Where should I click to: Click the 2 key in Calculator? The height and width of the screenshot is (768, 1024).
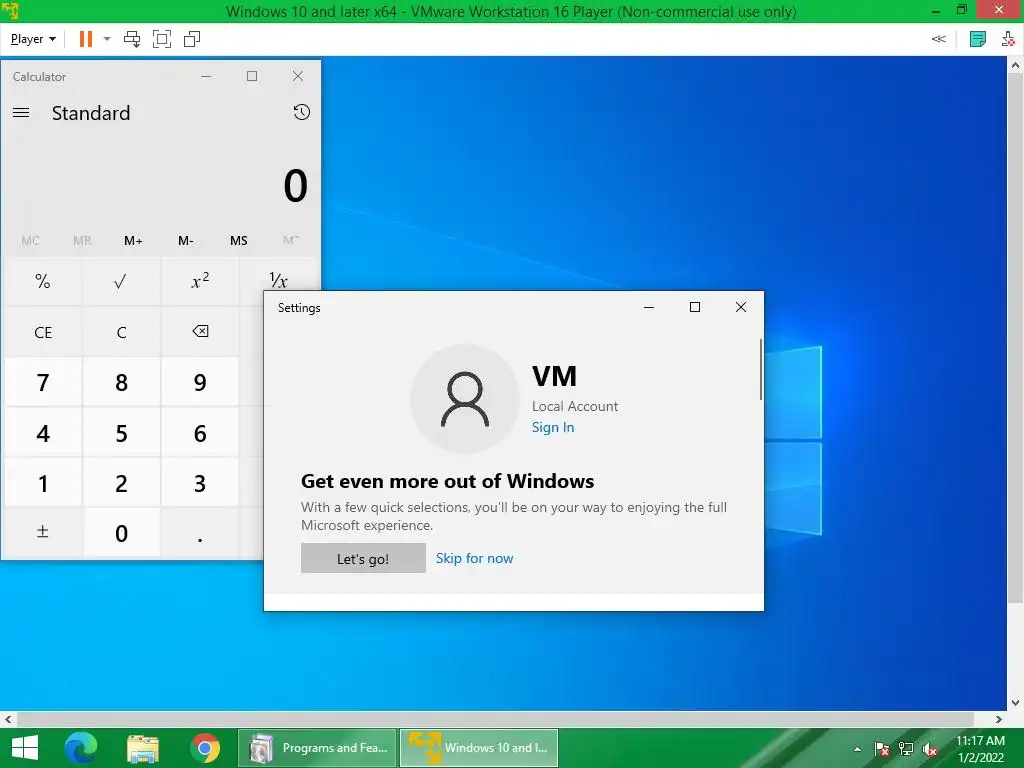(x=121, y=483)
